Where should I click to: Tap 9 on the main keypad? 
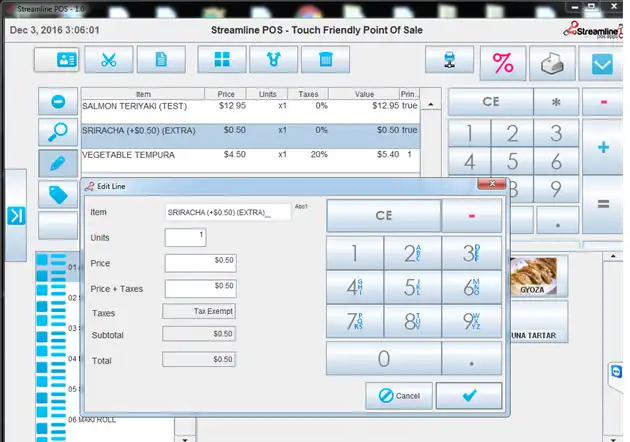tap(556, 189)
